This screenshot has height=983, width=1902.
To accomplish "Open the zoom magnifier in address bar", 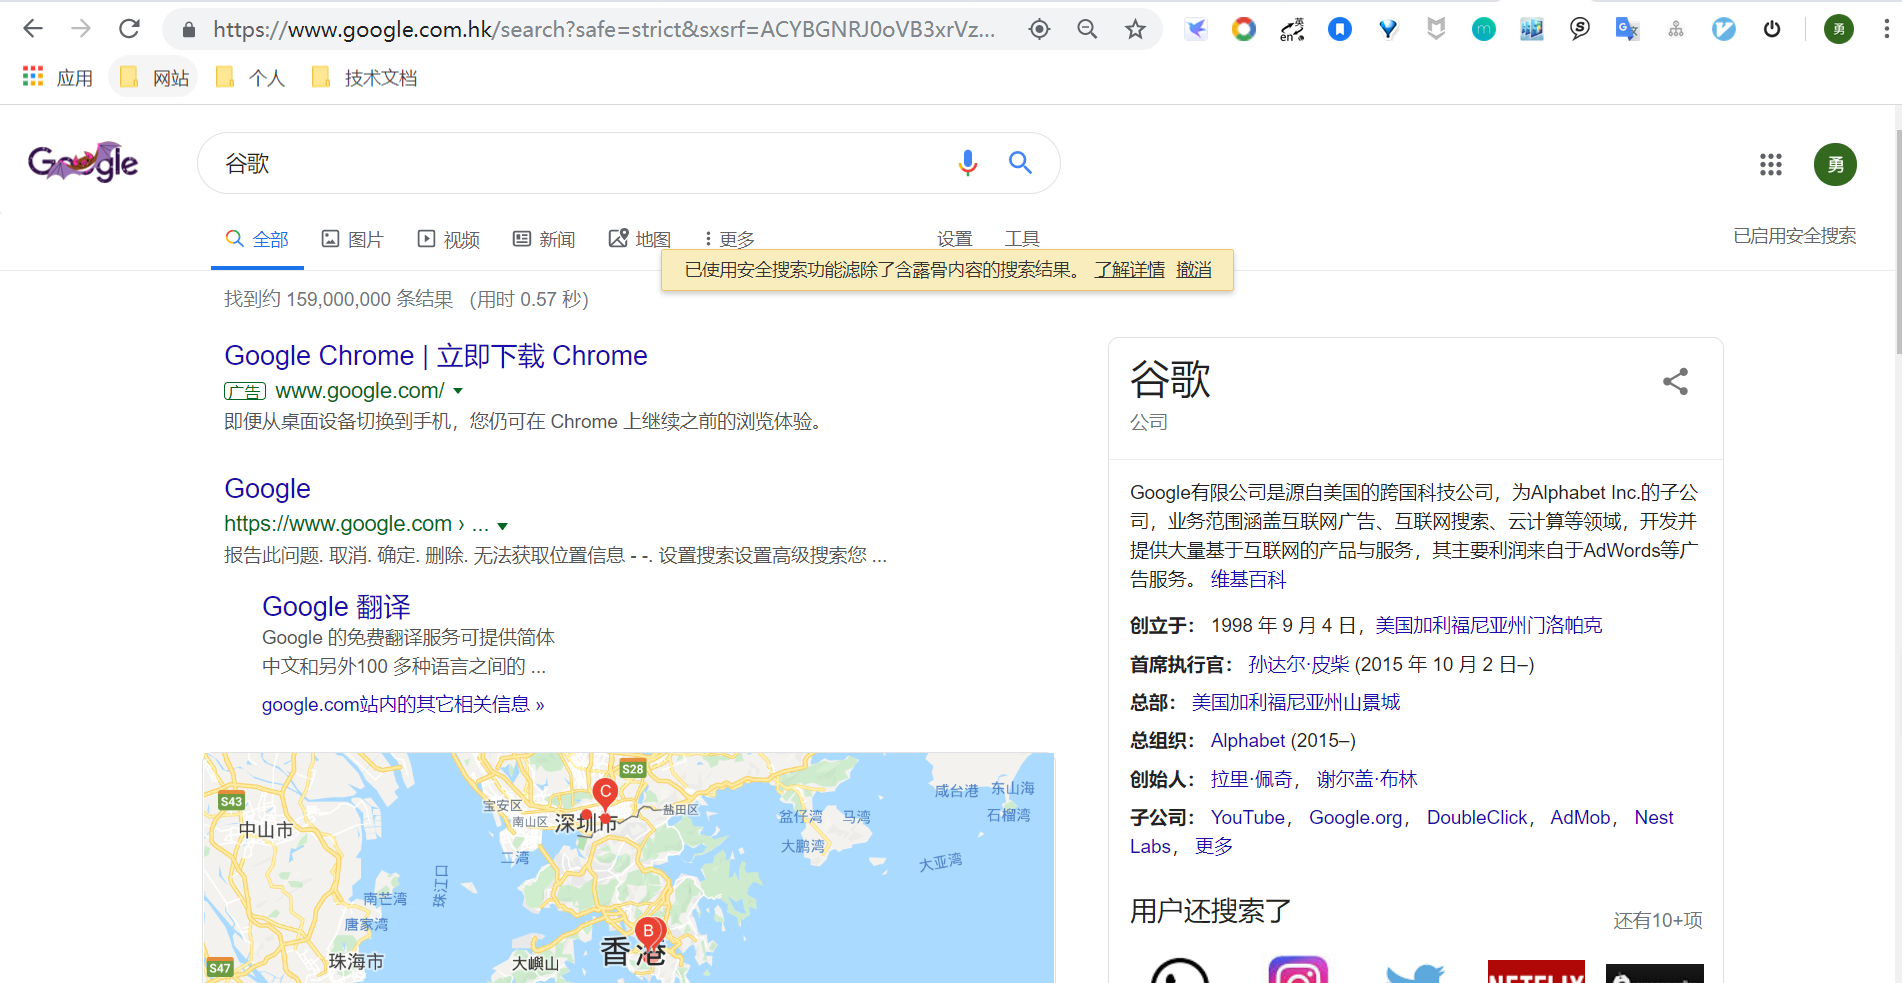I will coord(1087,29).
